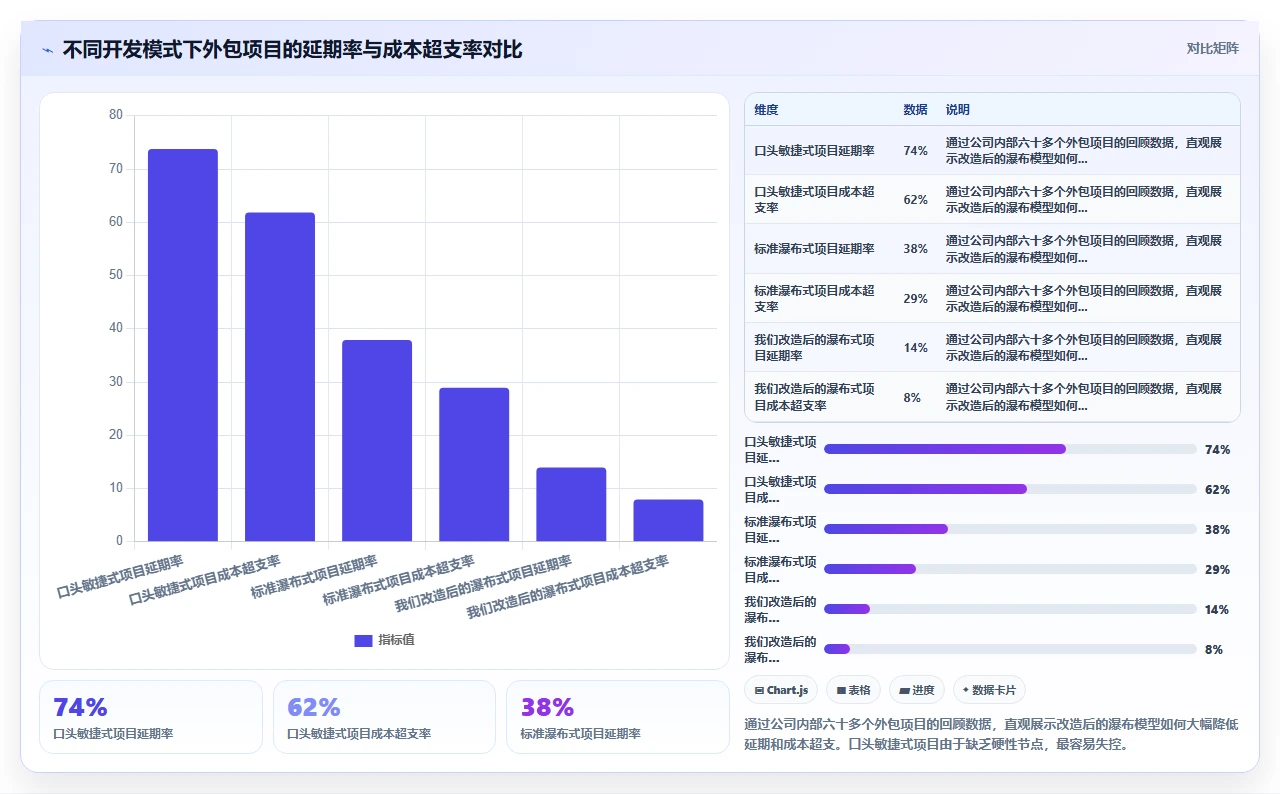Screen dimensions: 1280x794
Task: Open the 74% 口头敏捷式项目延期率 data card
Action: coord(151,717)
